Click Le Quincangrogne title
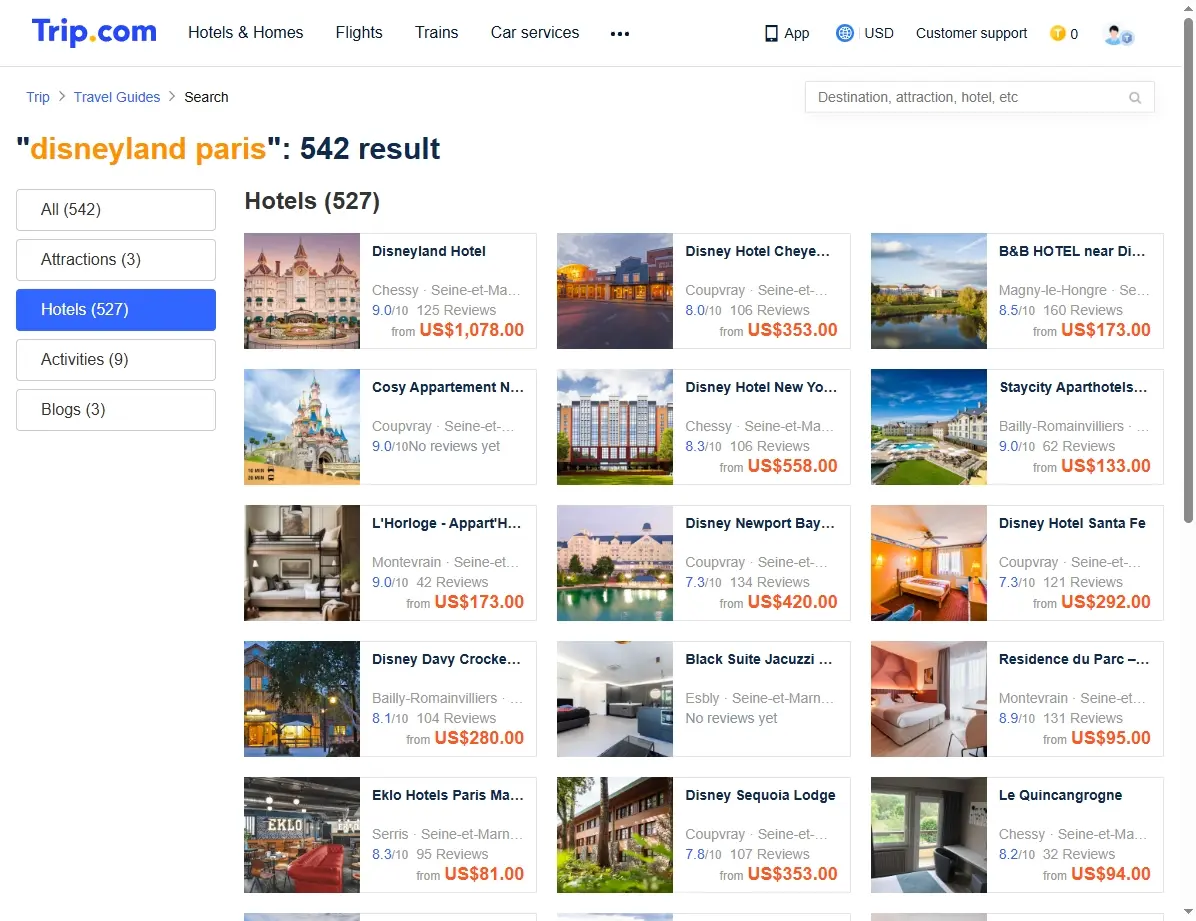 point(1060,795)
